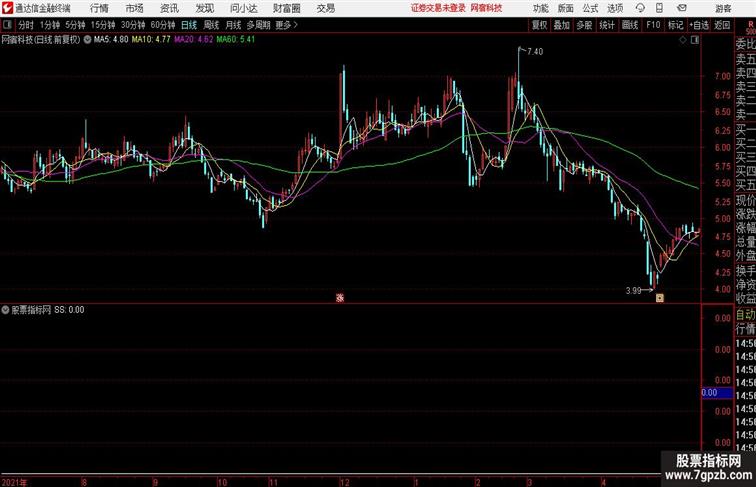The height and width of the screenshot is (487, 756).
Task: Click the 复权 toolbar button
Action: point(539,25)
